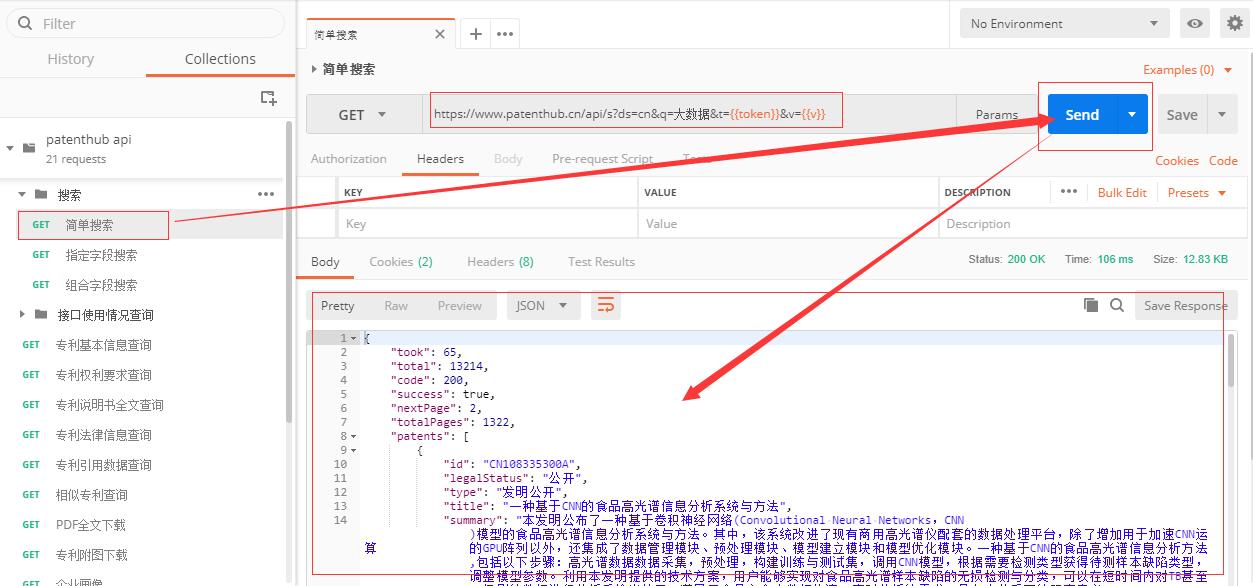
Task: Open the No Environment dropdown
Action: [x=1064, y=24]
